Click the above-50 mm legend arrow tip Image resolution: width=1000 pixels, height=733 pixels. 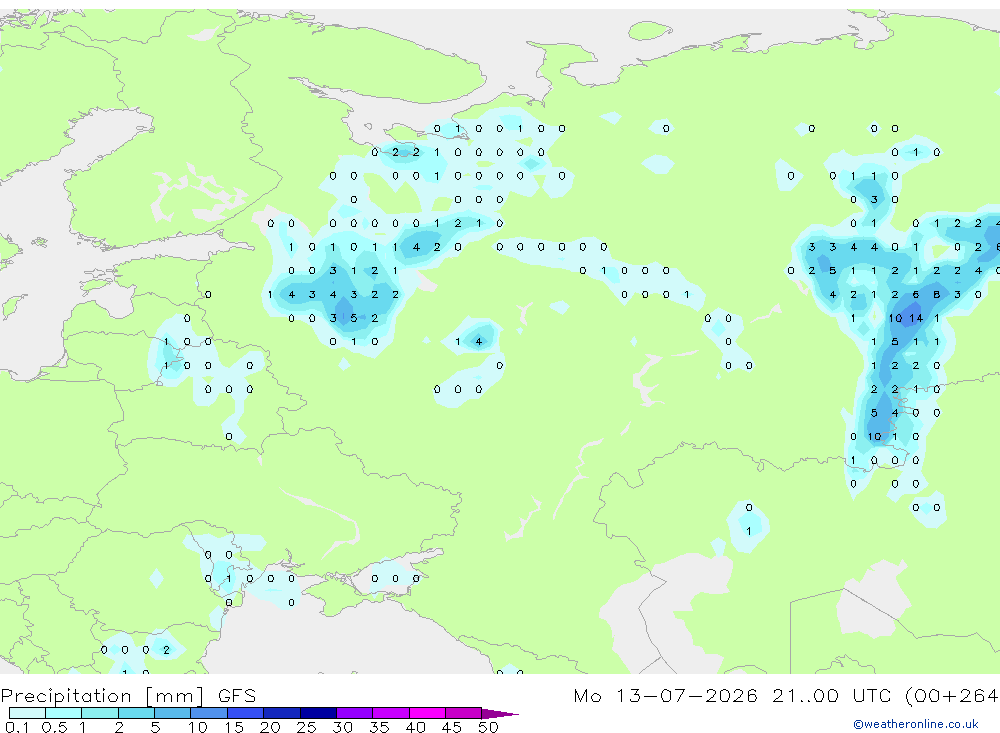501,713
